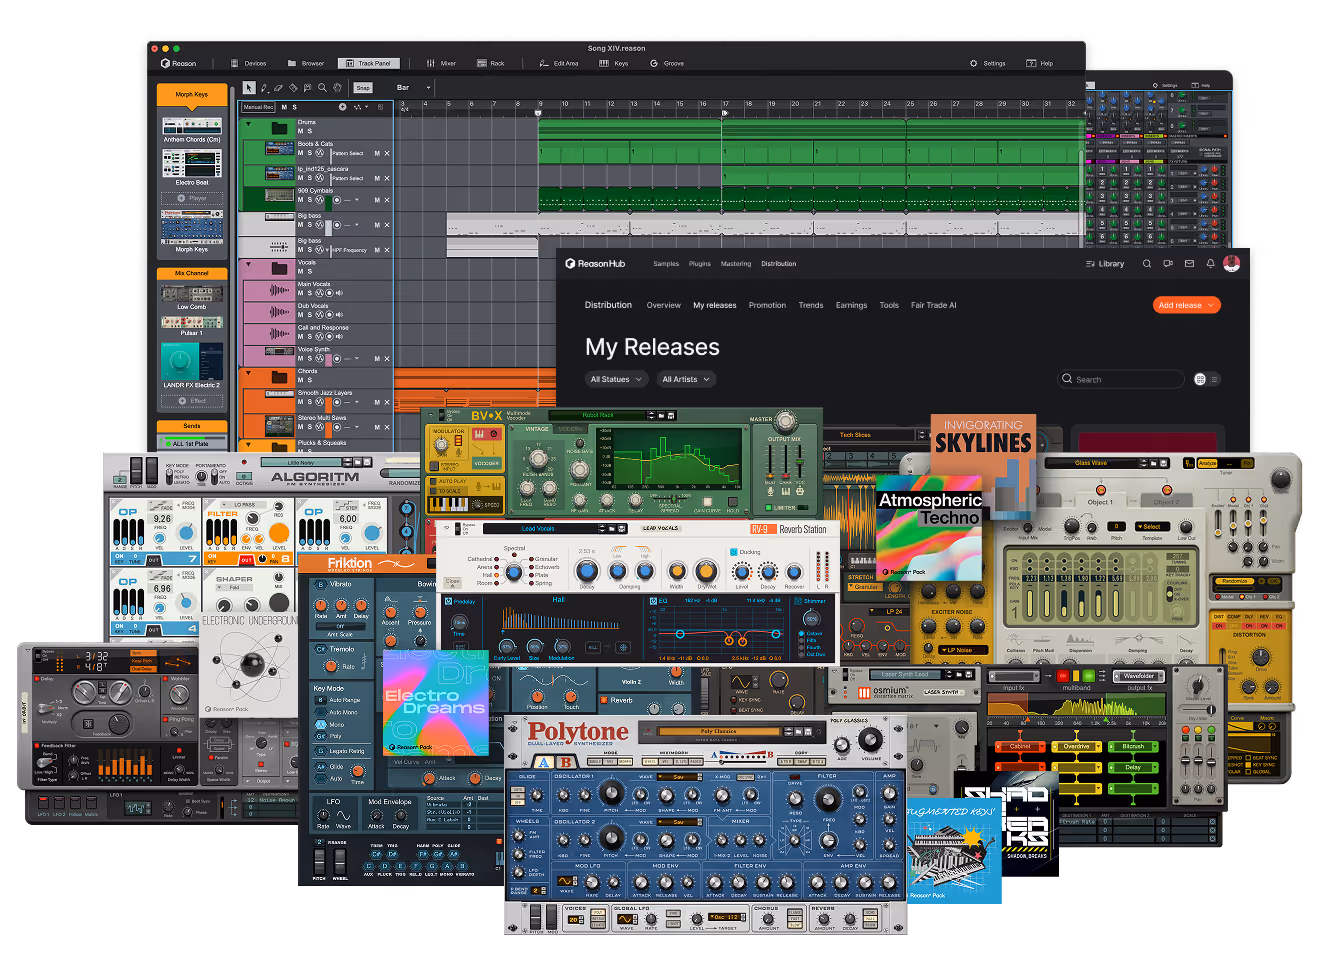The height and width of the screenshot is (976, 1320).
Task: Enable record on 909 Cymbals track
Action: (x=337, y=200)
